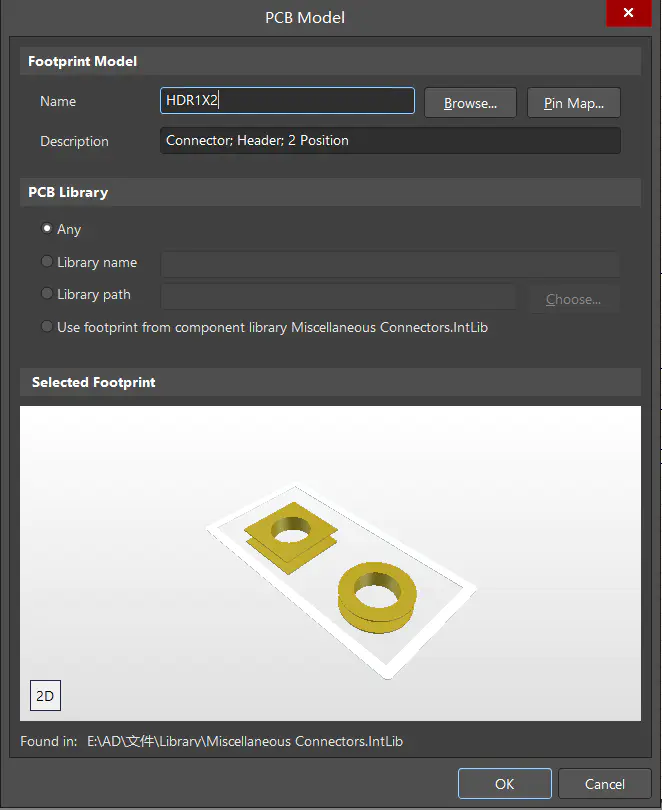Close the PCB Model dialog
662x810 pixels.
pyautogui.click(x=628, y=14)
